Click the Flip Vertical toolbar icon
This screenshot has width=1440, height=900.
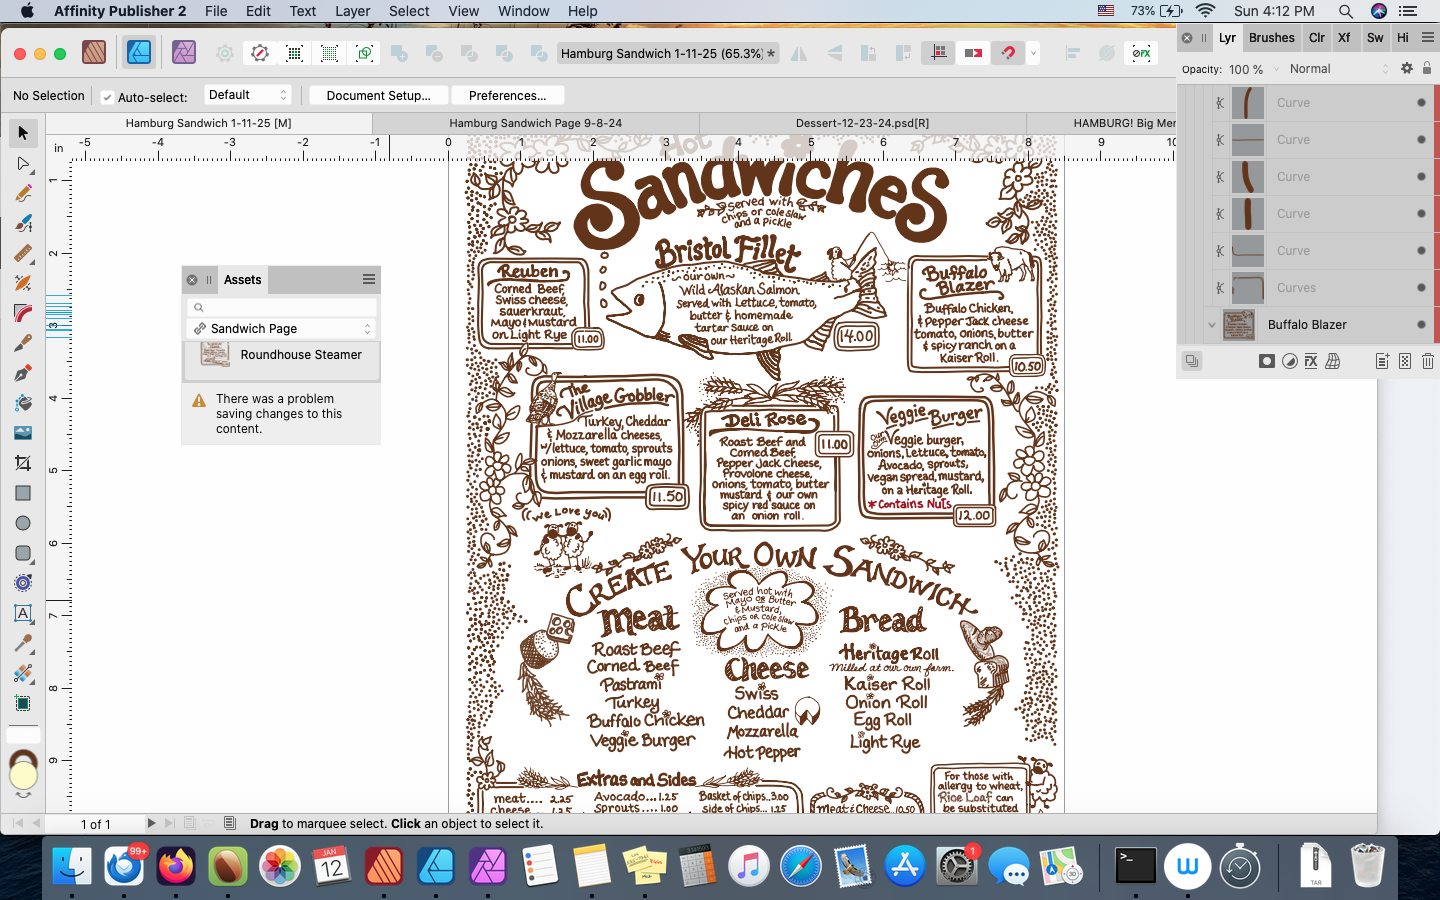[834, 53]
